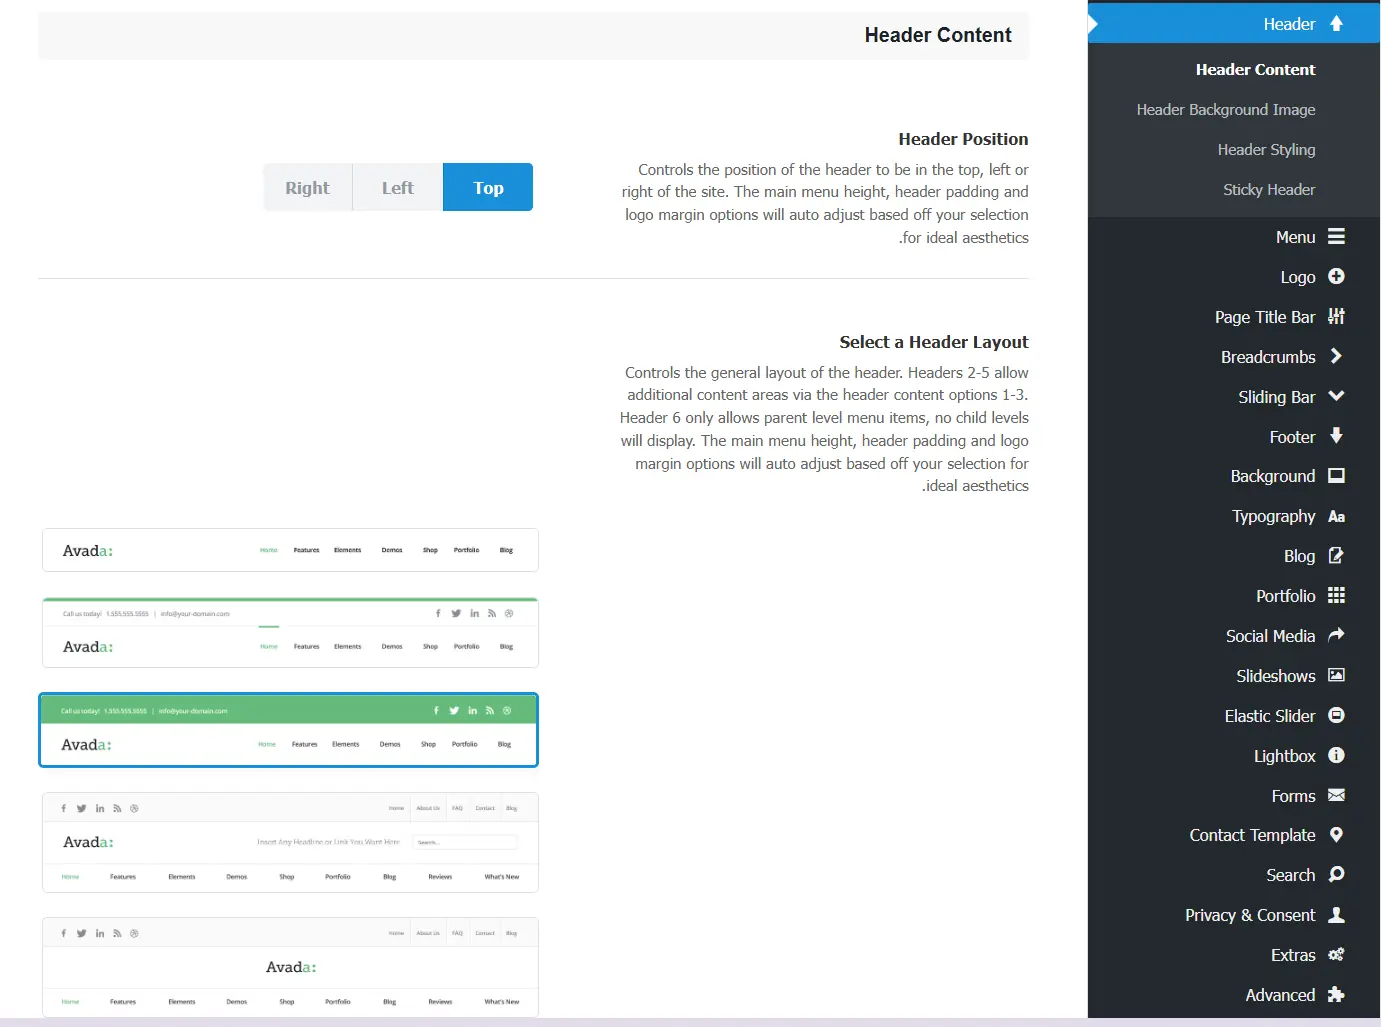
Task: Click the Footer down-arrow icon
Action: [x=1336, y=436]
